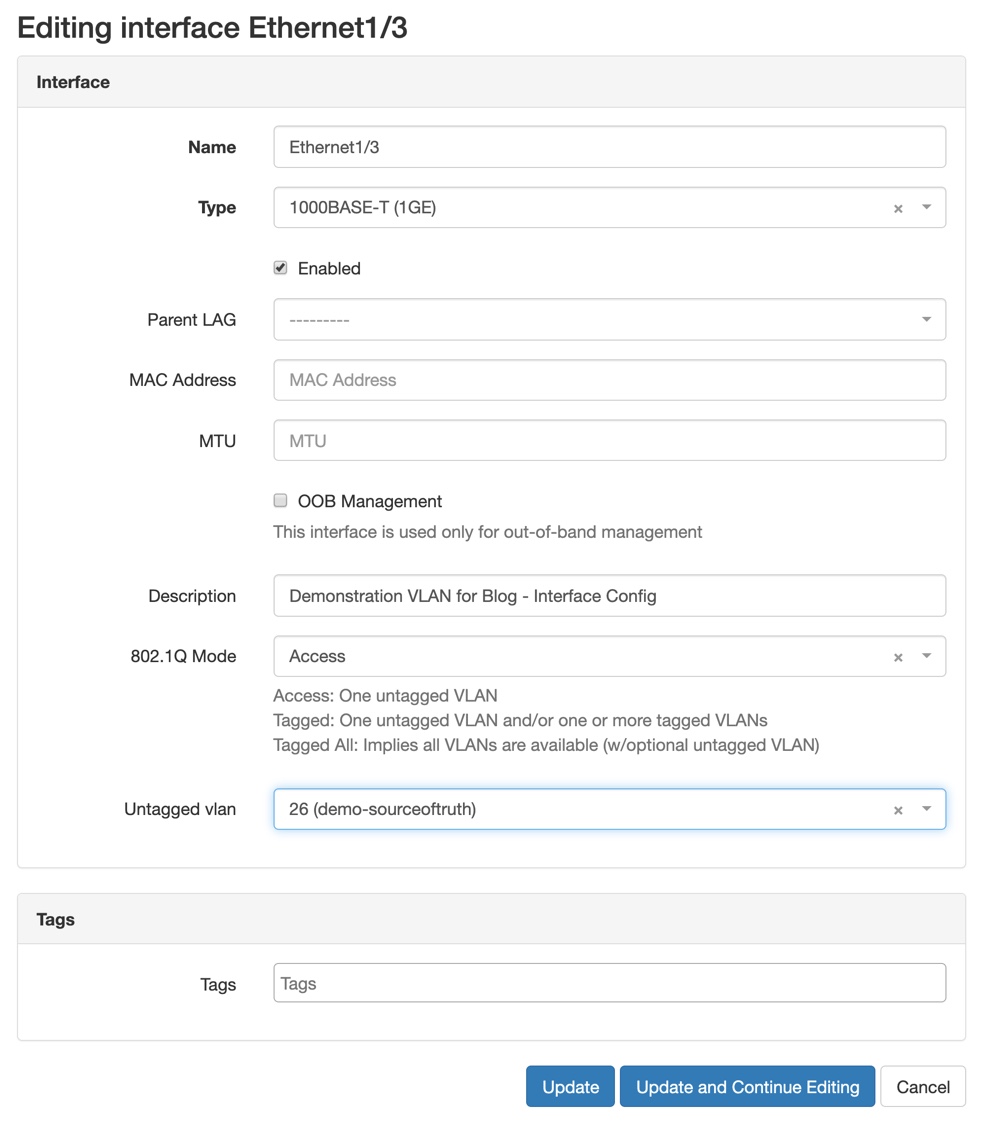
Task: Click the '26 (demo-sourceoftruth)' selected value
Action: point(382,809)
